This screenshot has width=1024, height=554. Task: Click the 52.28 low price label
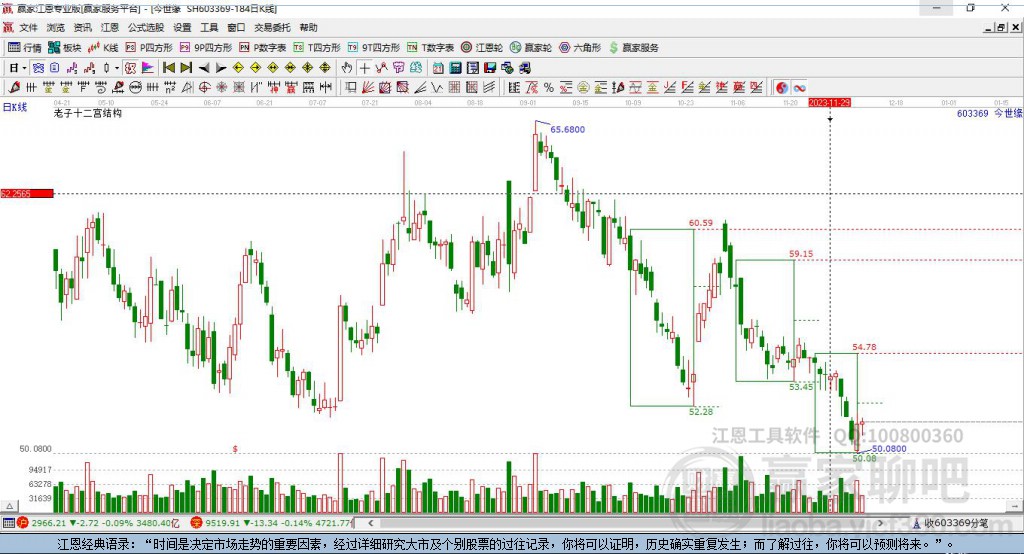[701, 412]
